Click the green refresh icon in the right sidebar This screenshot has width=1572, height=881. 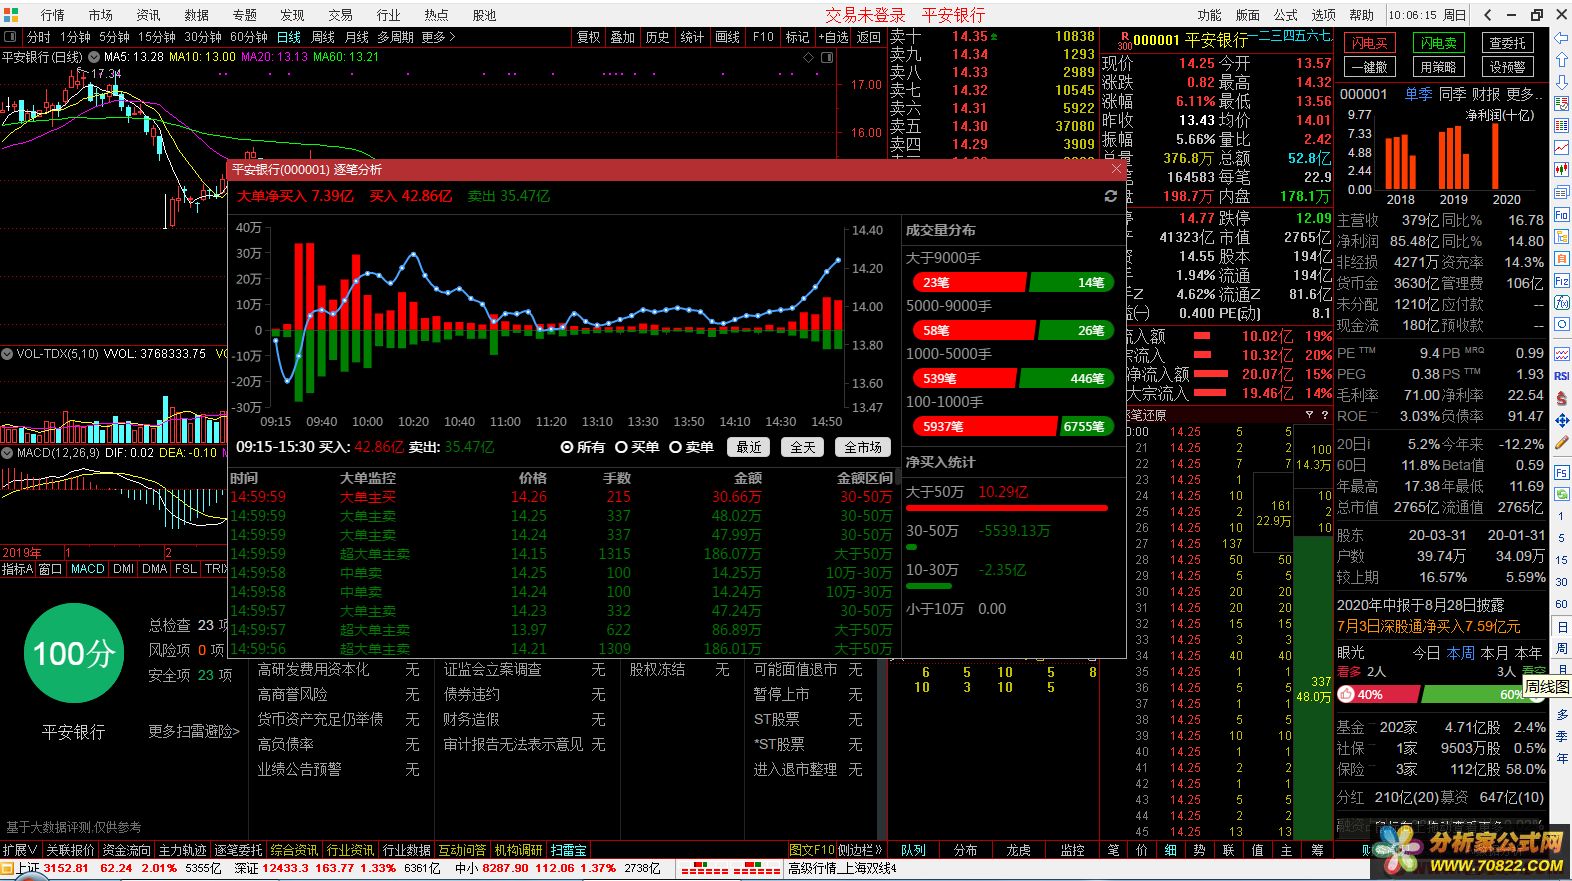pos(1561,494)
